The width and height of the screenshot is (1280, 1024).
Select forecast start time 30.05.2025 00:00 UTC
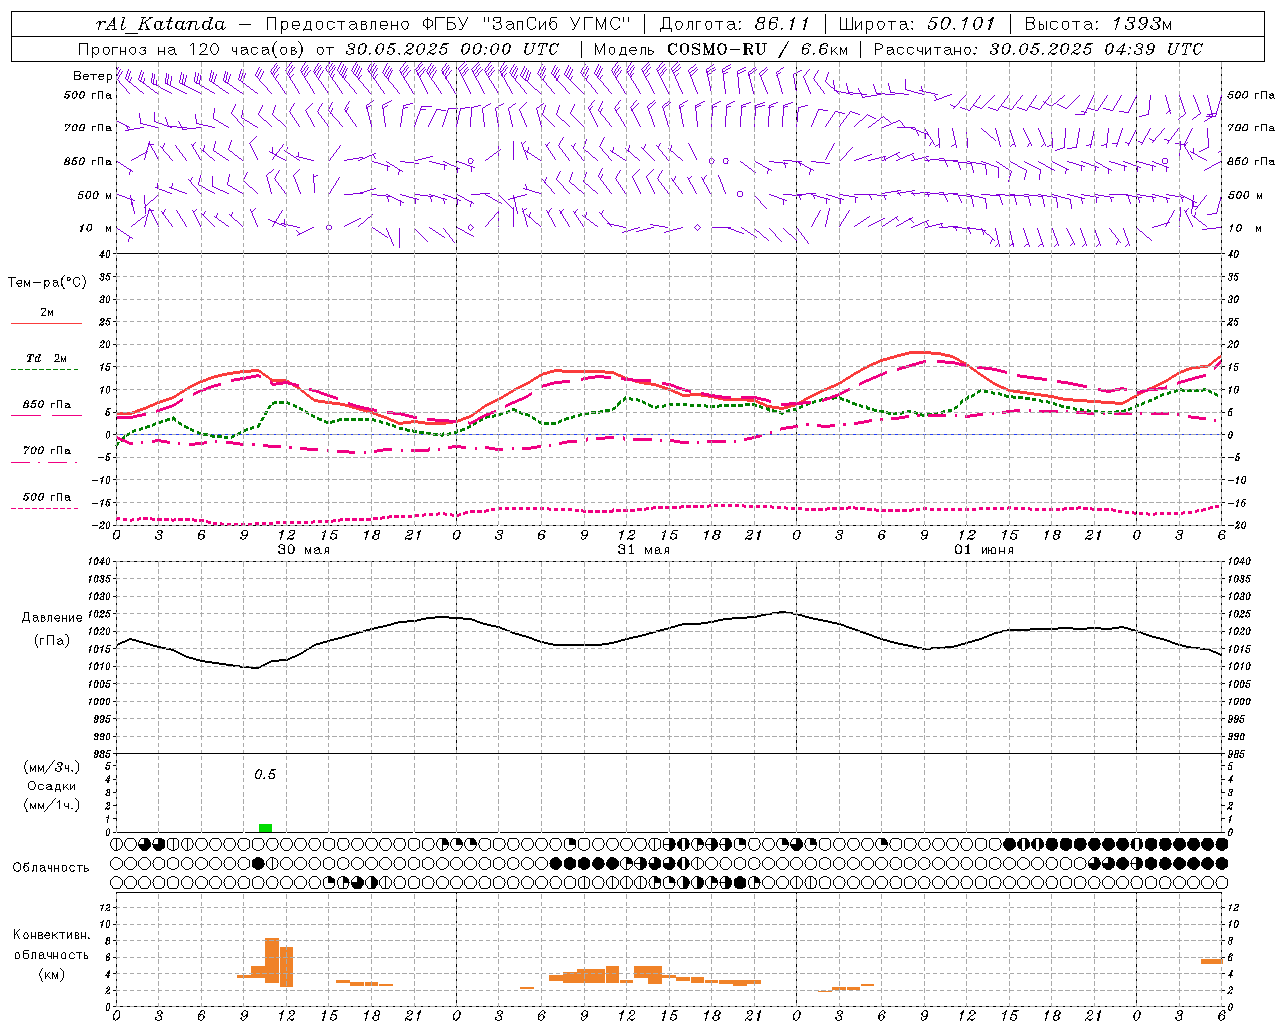[x=452, y=49]
